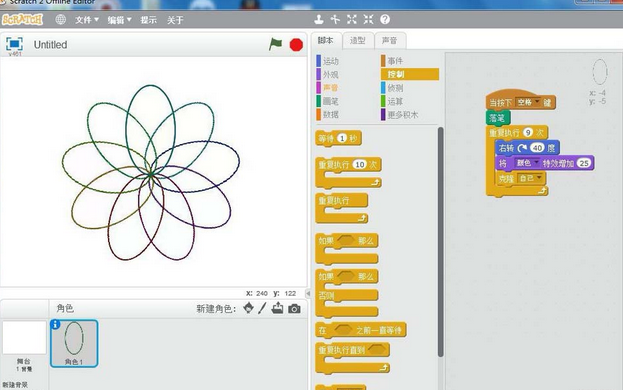Open sprite info for 角色1

click(56, 324)
